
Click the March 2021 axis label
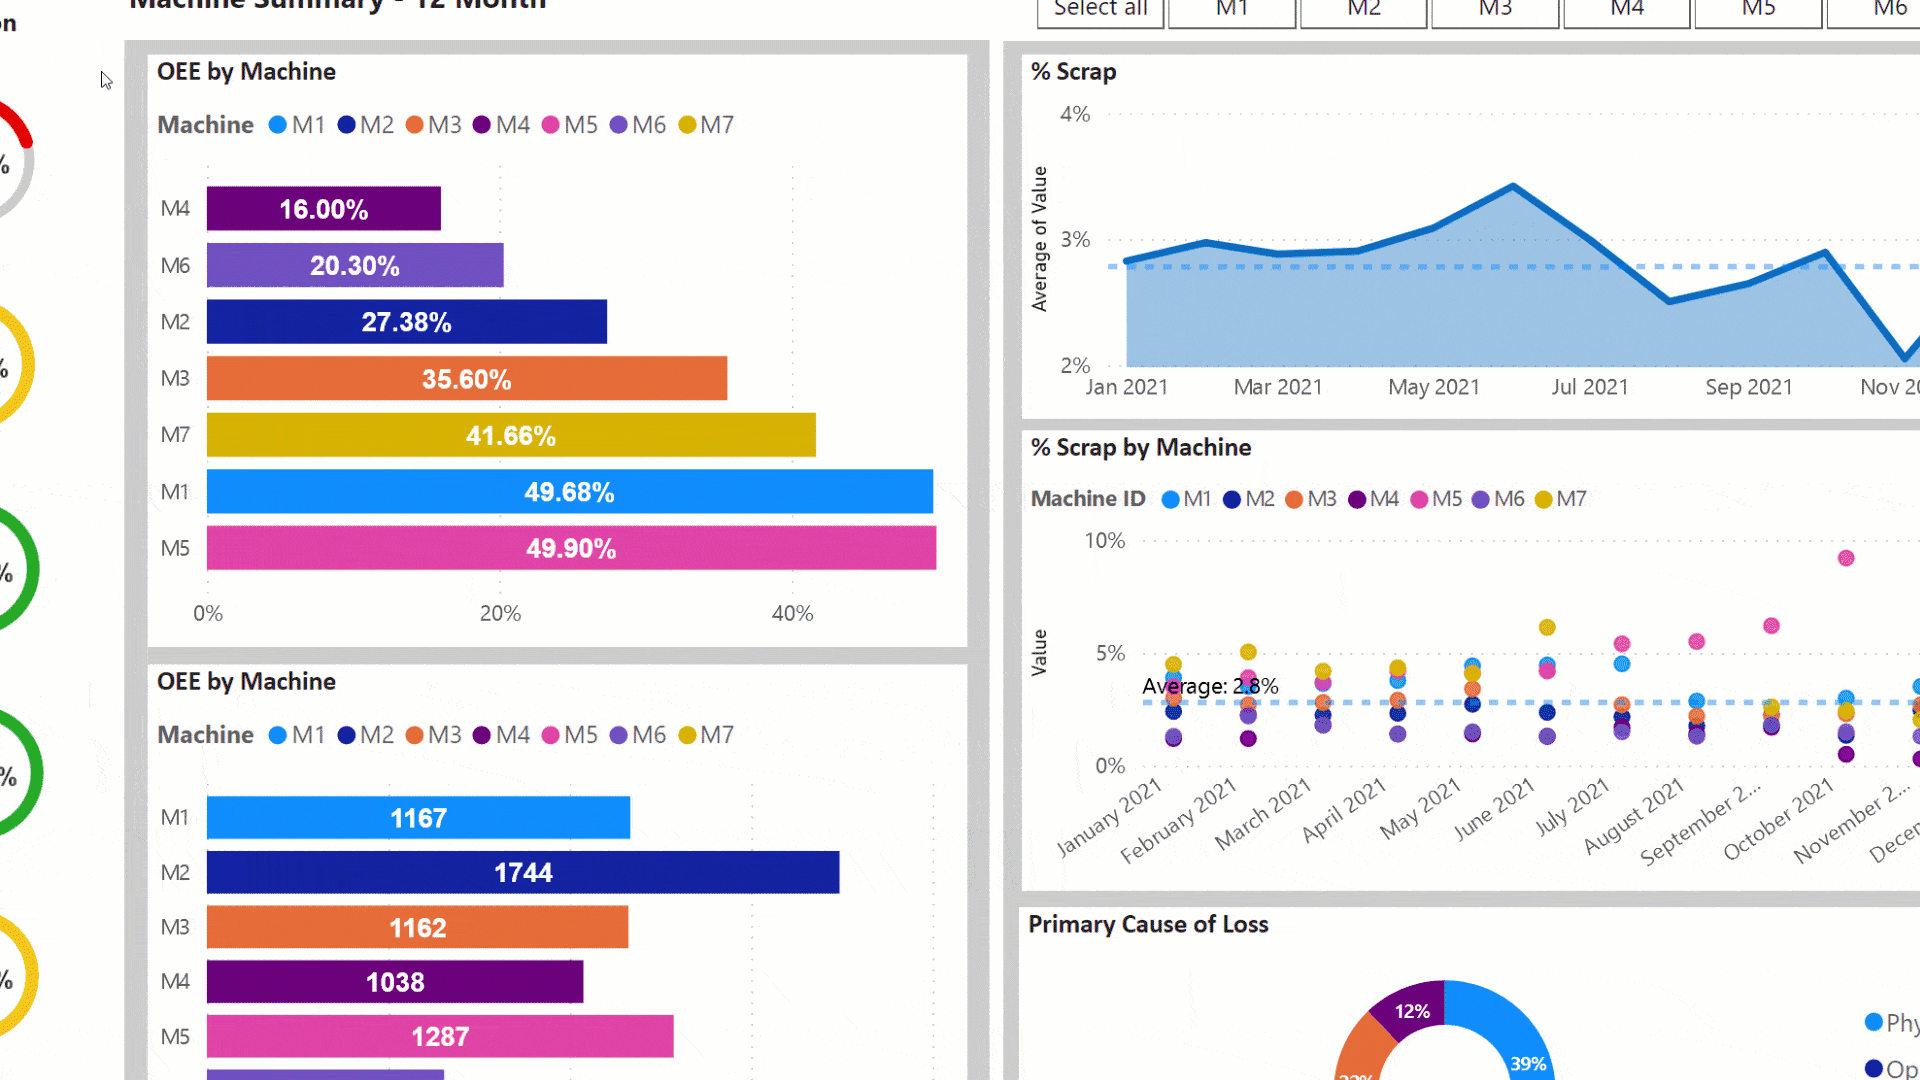(x=1263, y=814)
